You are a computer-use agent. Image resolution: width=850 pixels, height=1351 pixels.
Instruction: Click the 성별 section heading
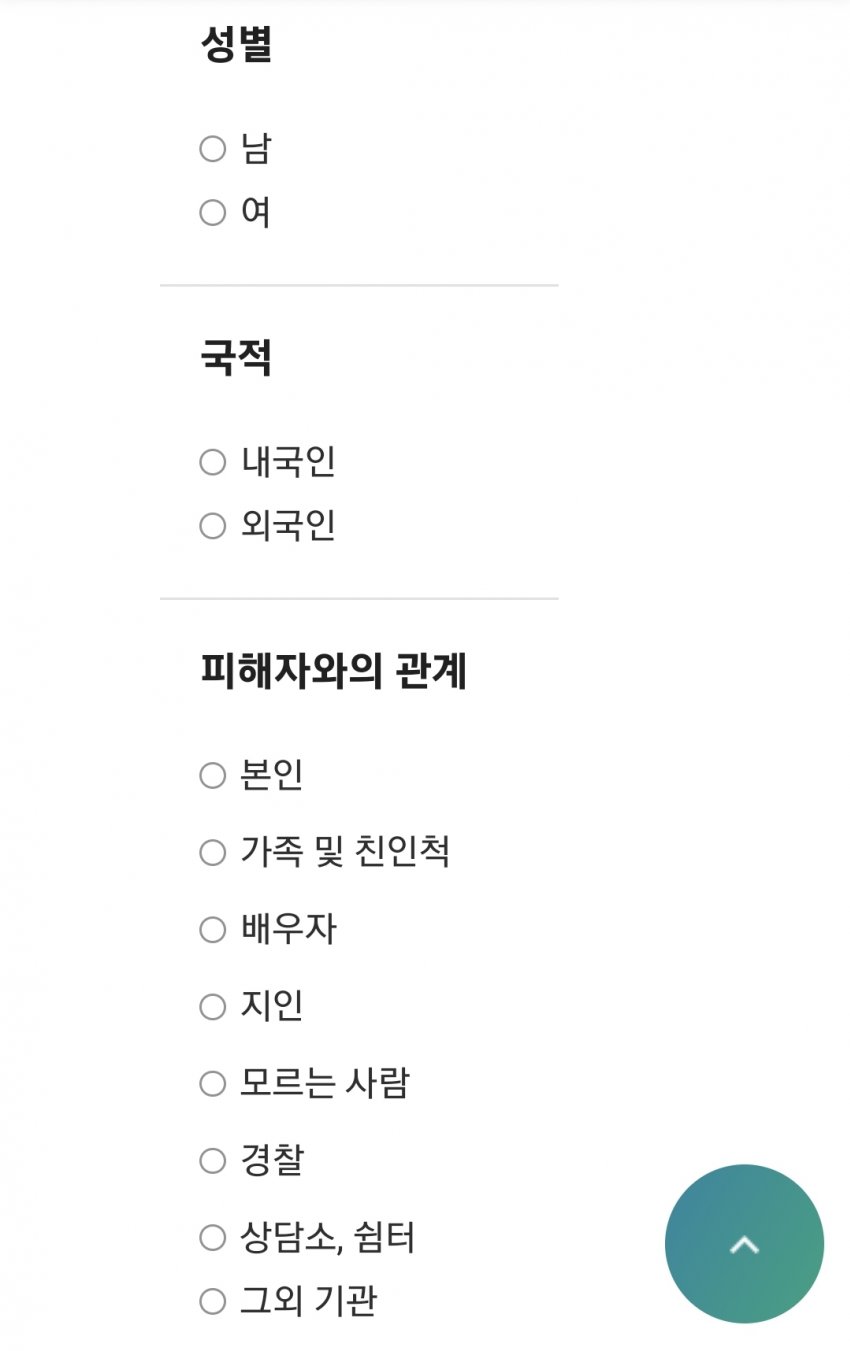pyautogui.click(x=236, y=44)
